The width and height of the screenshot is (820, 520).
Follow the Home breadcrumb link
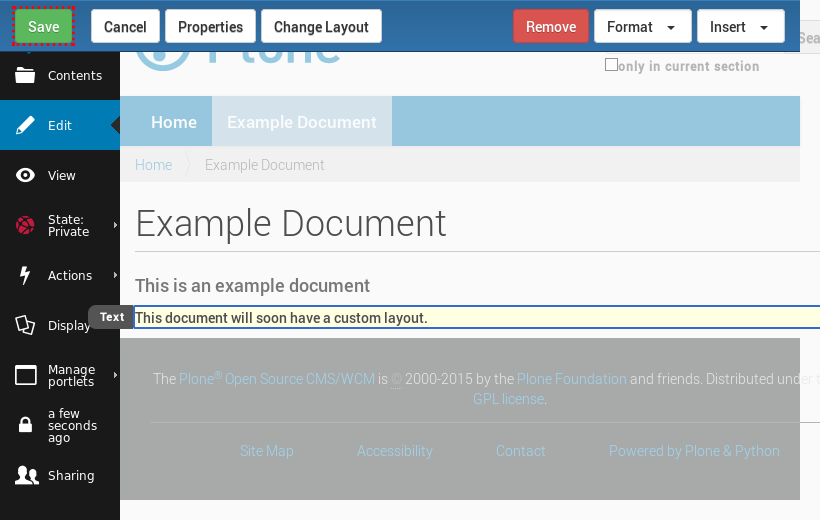pyautogui.click(x=153, y=165)
